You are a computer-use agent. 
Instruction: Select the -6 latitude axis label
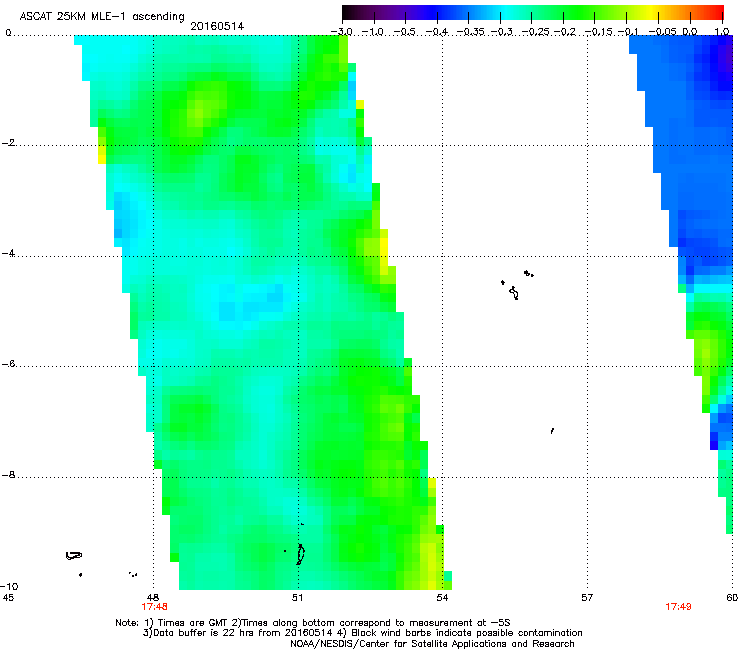point(8,364)
